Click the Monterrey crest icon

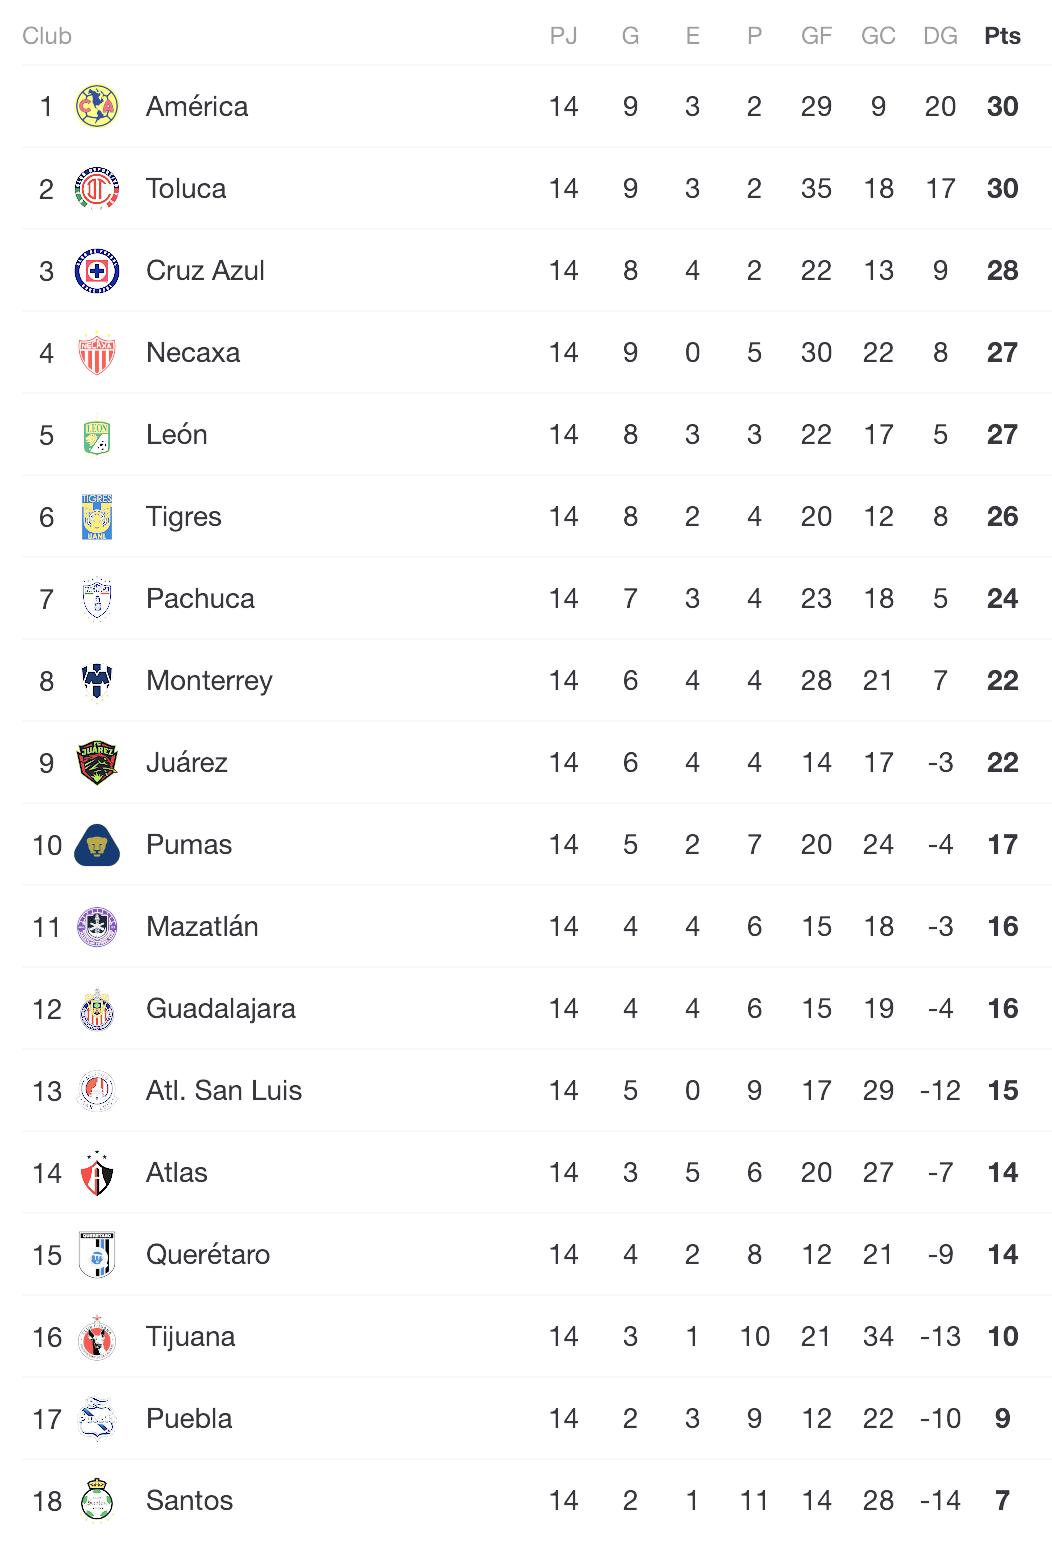tap(97, 681)
